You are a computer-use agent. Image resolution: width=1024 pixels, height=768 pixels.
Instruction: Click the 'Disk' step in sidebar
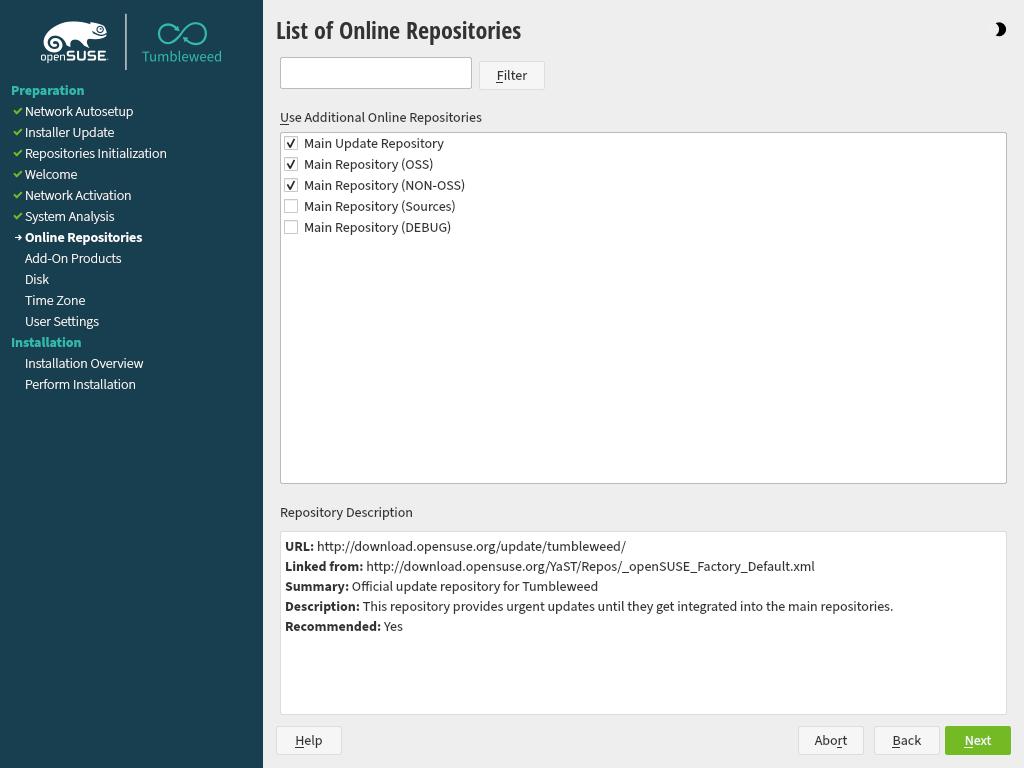pos(37,280)
